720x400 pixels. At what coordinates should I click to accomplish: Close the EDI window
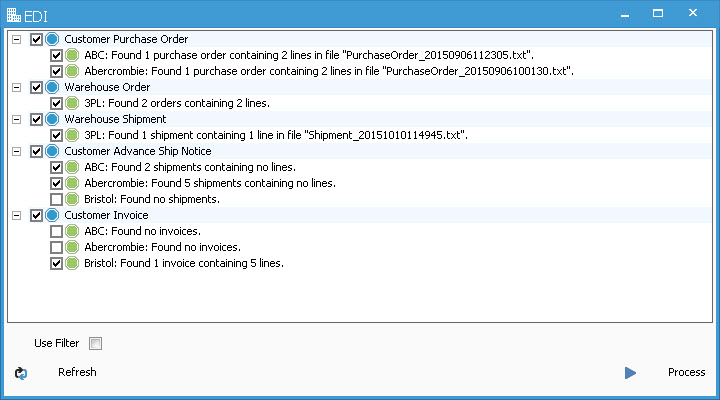693,13
